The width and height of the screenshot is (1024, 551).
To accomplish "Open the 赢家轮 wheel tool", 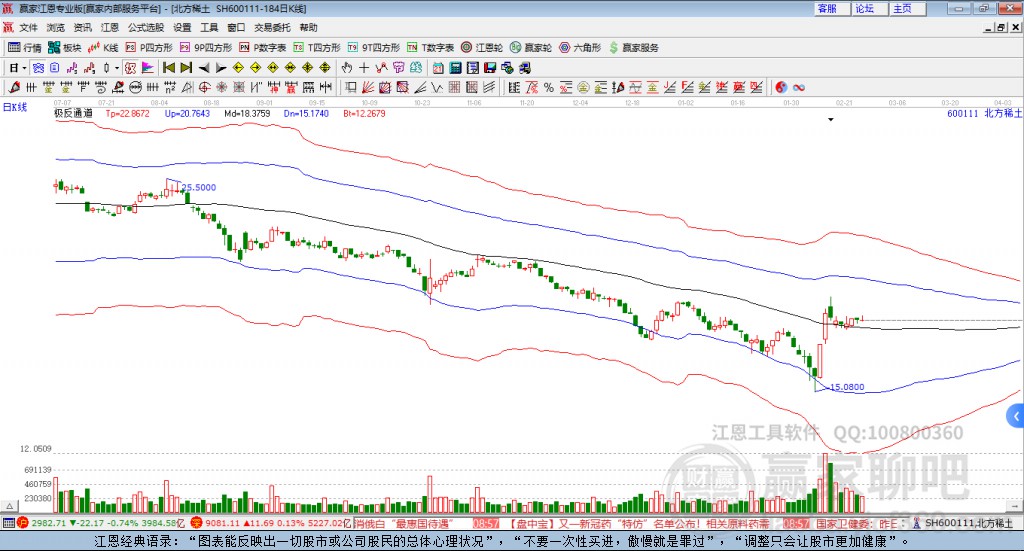I will pos(531,48).
